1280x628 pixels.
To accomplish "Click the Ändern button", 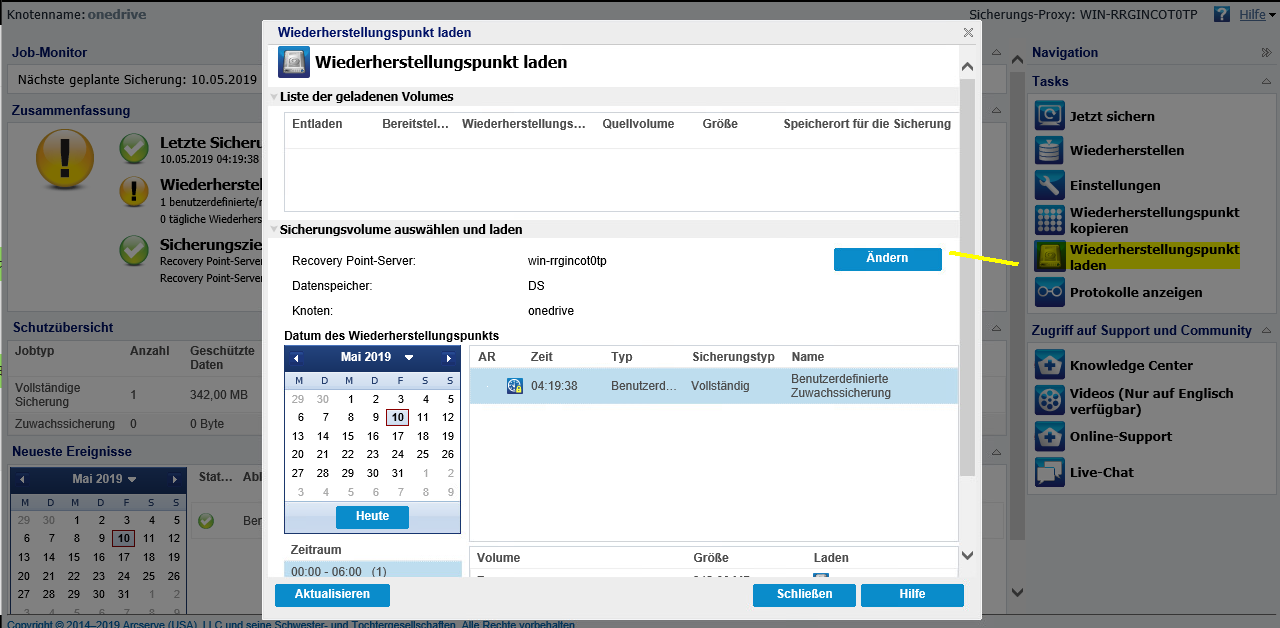I will (x=888, y=259).
